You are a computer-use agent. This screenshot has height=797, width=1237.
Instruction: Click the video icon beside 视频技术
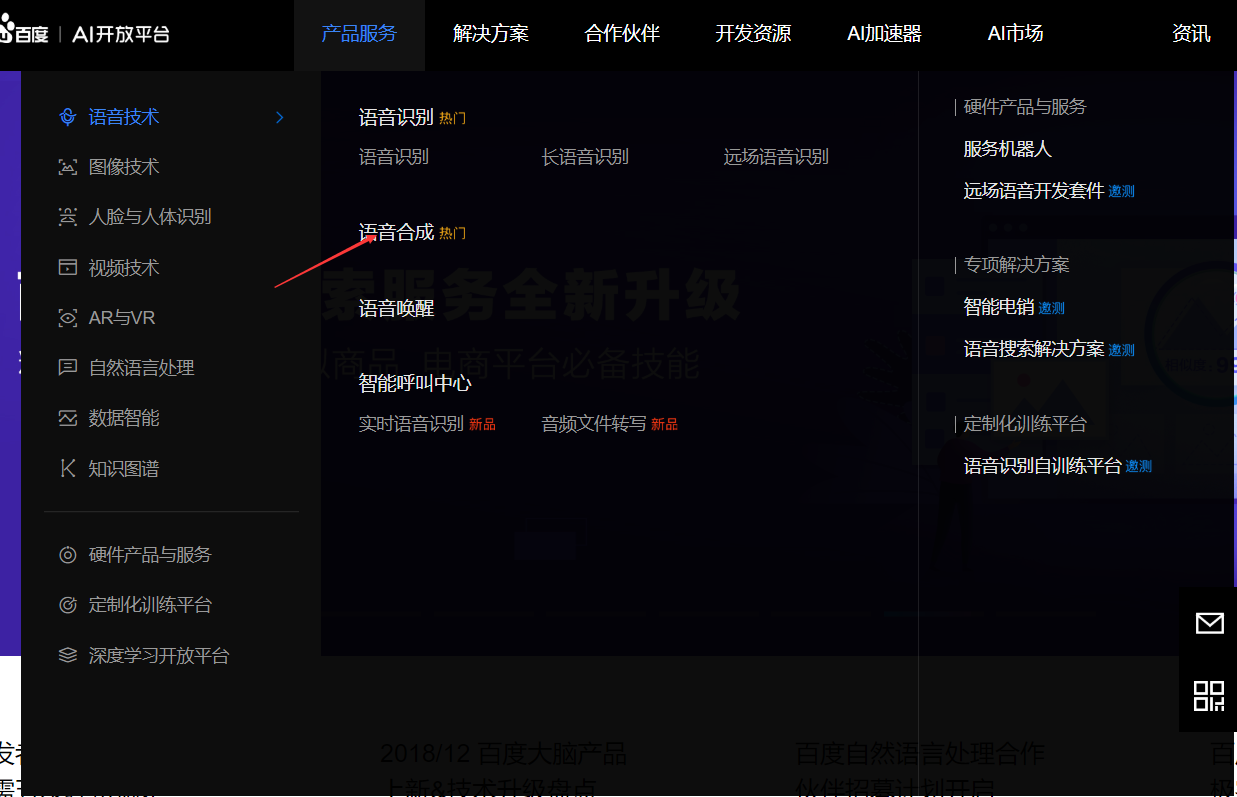point(68,268)
